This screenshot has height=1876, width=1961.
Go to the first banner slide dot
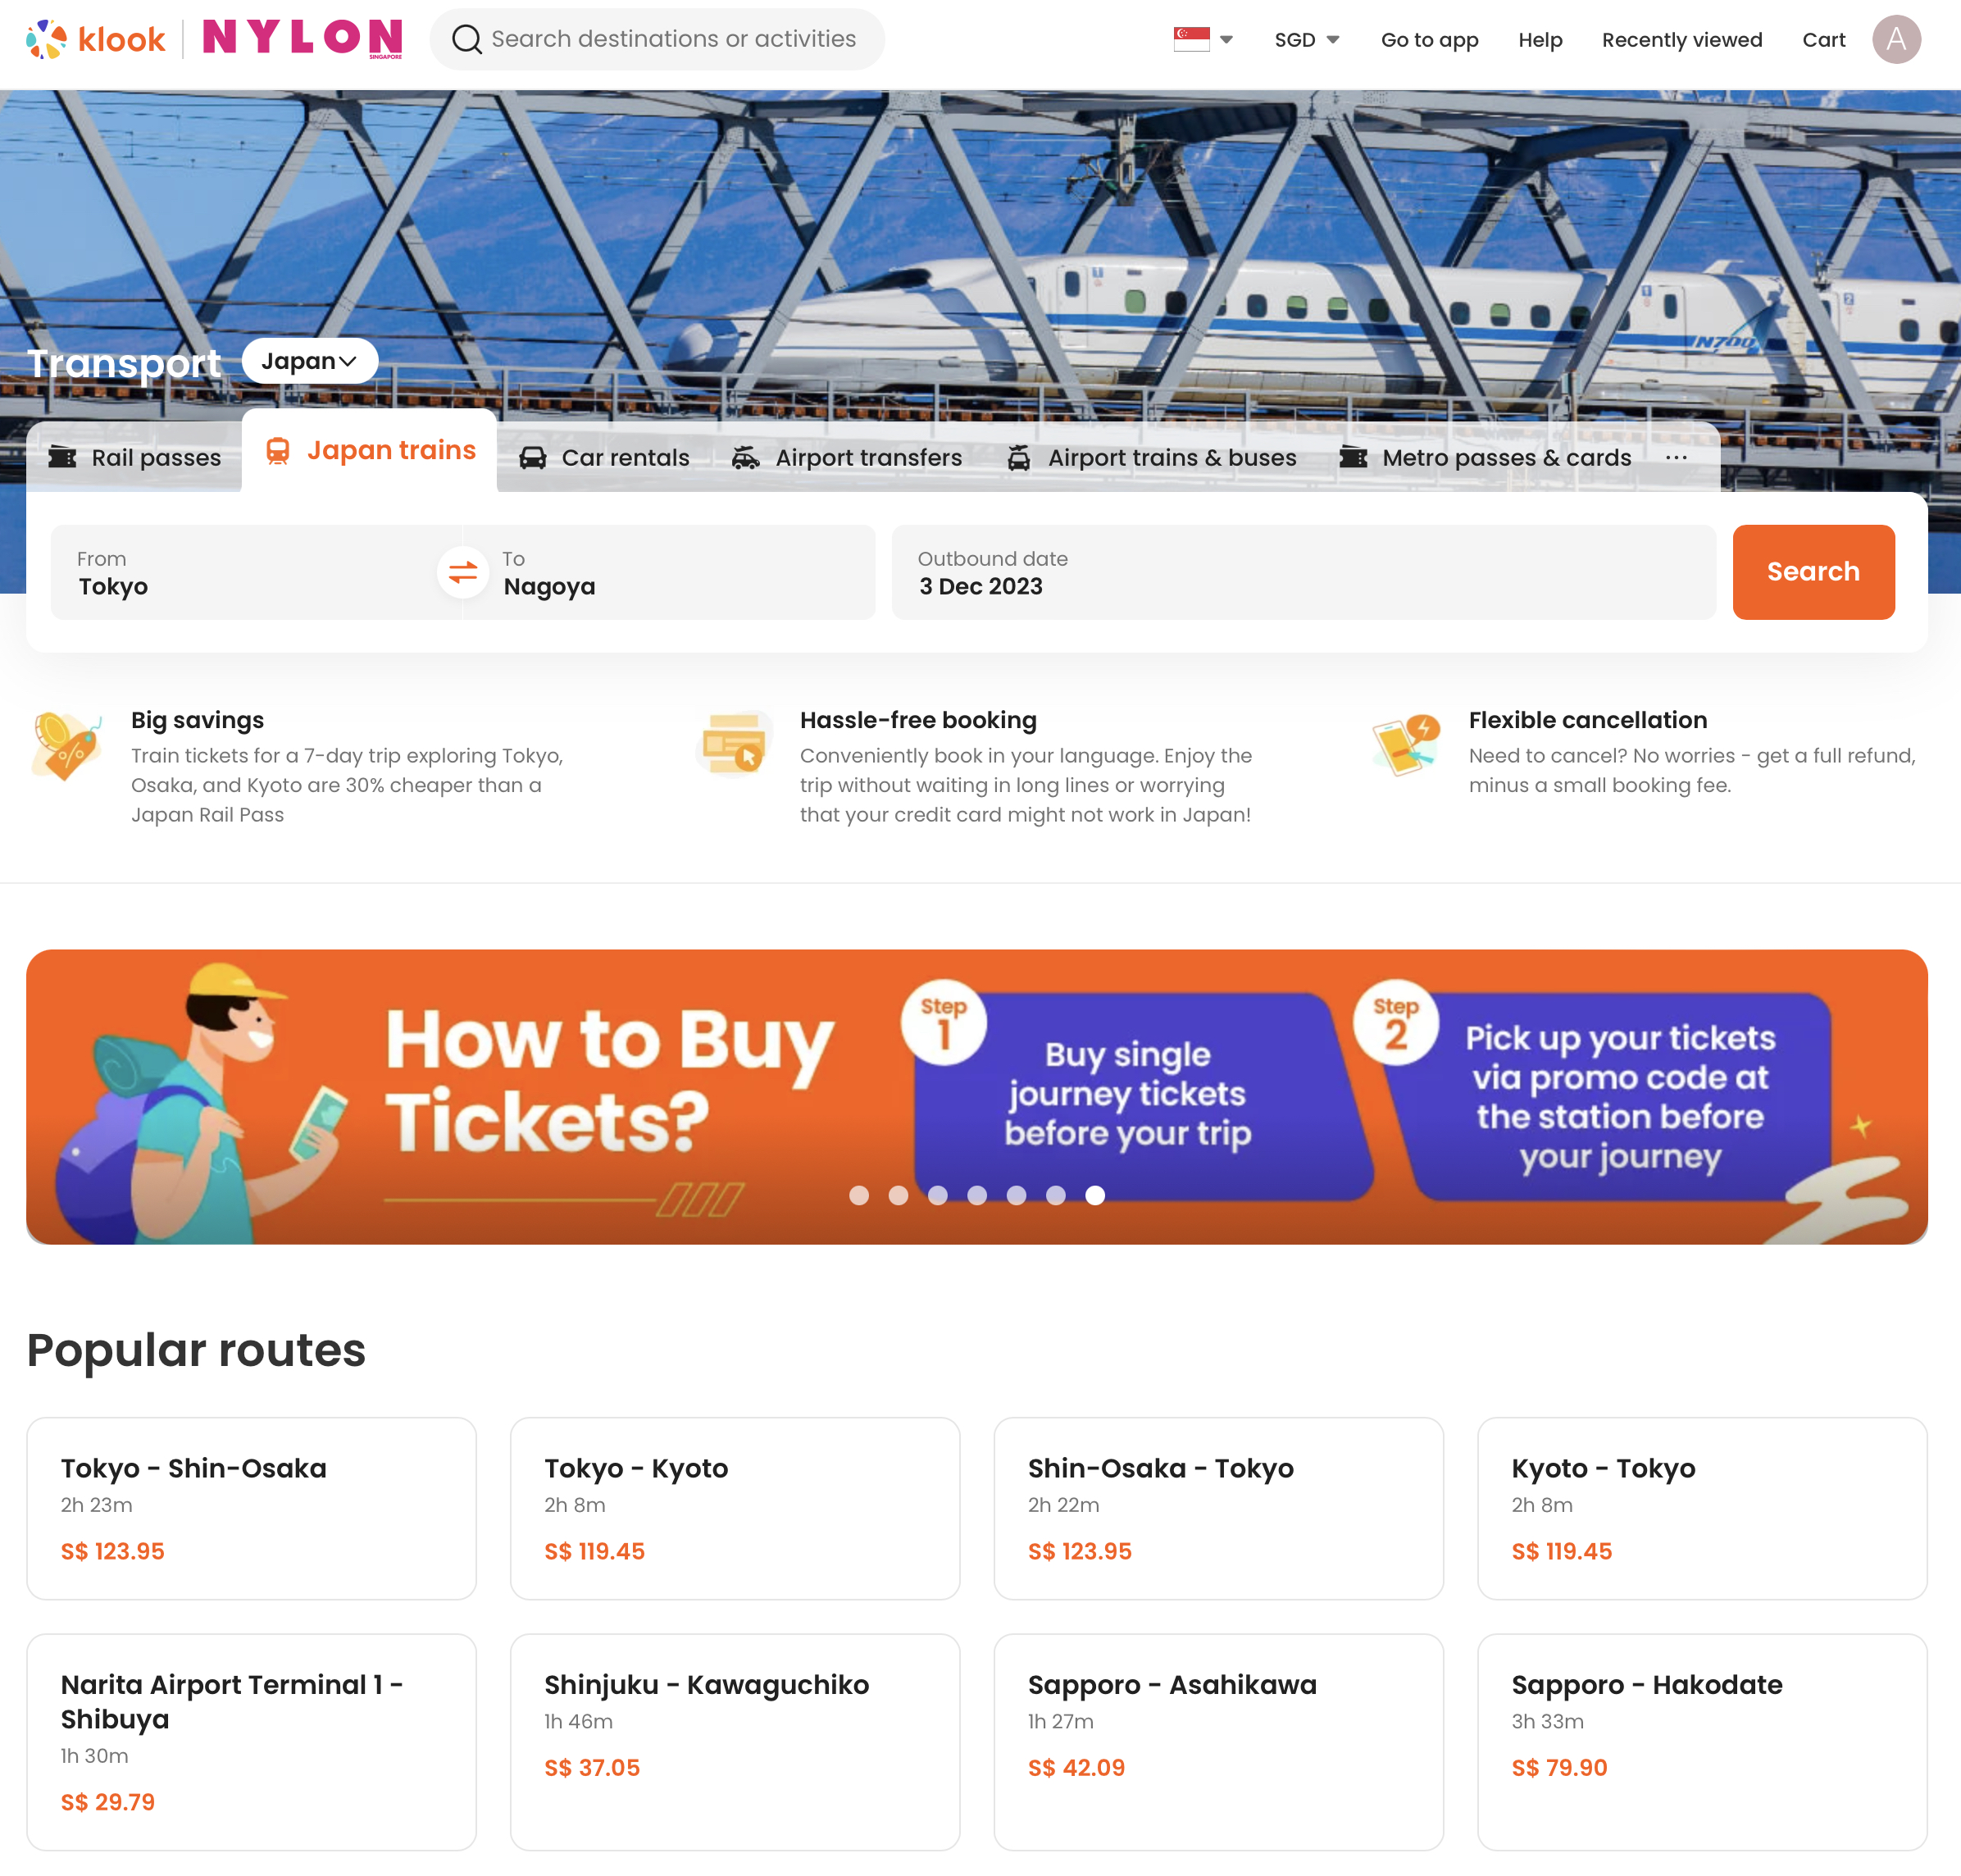pyautogui.click(x=859, y=1196)
